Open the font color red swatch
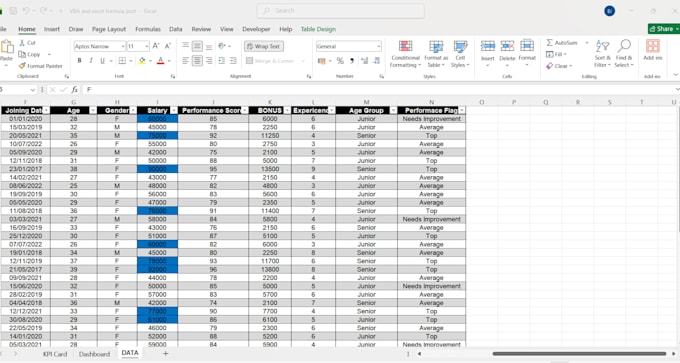 (x=160, y=61)
